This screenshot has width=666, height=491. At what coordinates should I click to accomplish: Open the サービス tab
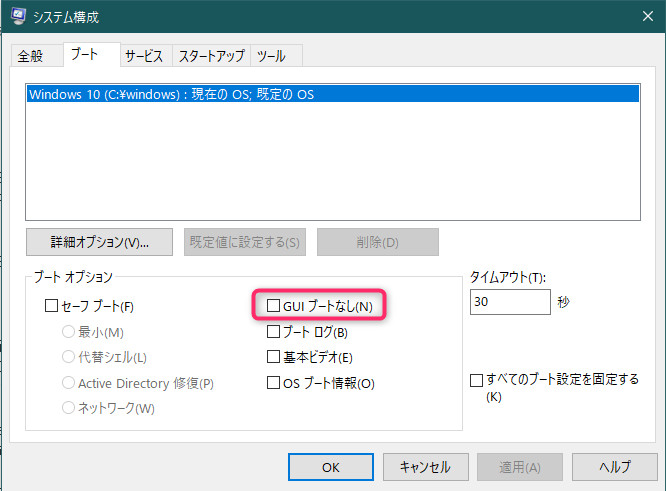coord(144,56)
